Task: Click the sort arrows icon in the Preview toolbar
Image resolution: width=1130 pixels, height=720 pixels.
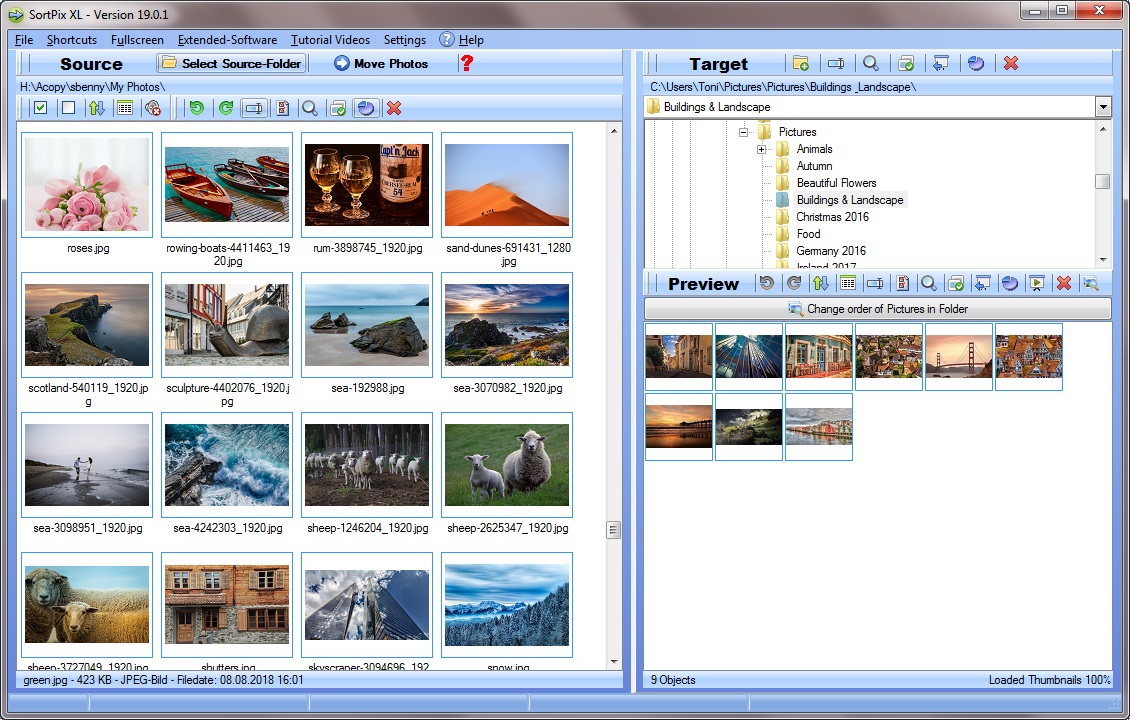Action: [x=822, y=283]
